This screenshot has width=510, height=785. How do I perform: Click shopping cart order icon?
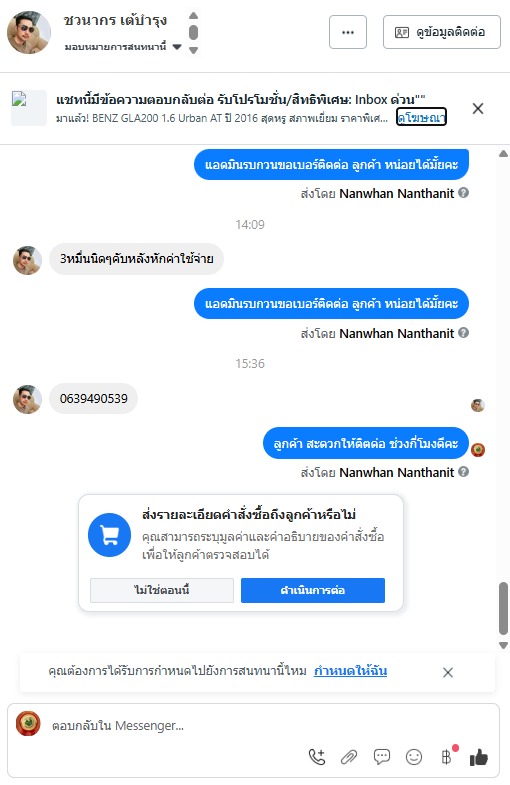tap(110, 535)
